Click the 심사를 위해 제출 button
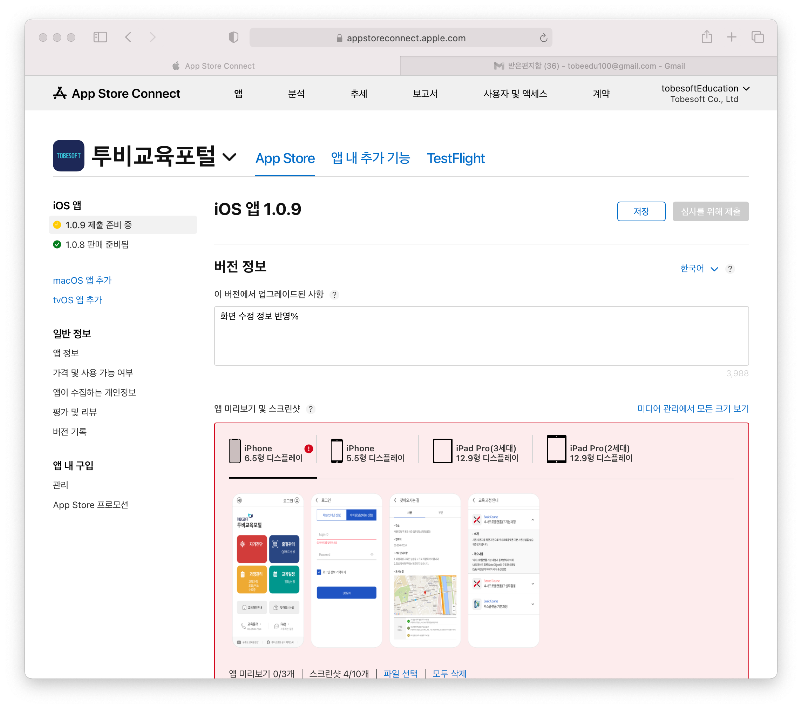Screen dimensions: 802x709 click(710, 211)
